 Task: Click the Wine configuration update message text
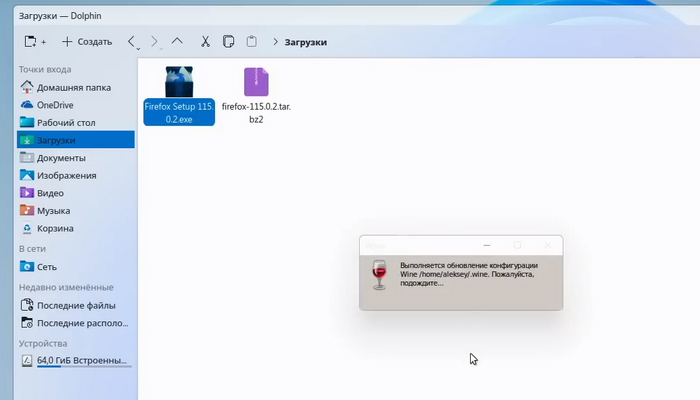click(x=469, y=274)
